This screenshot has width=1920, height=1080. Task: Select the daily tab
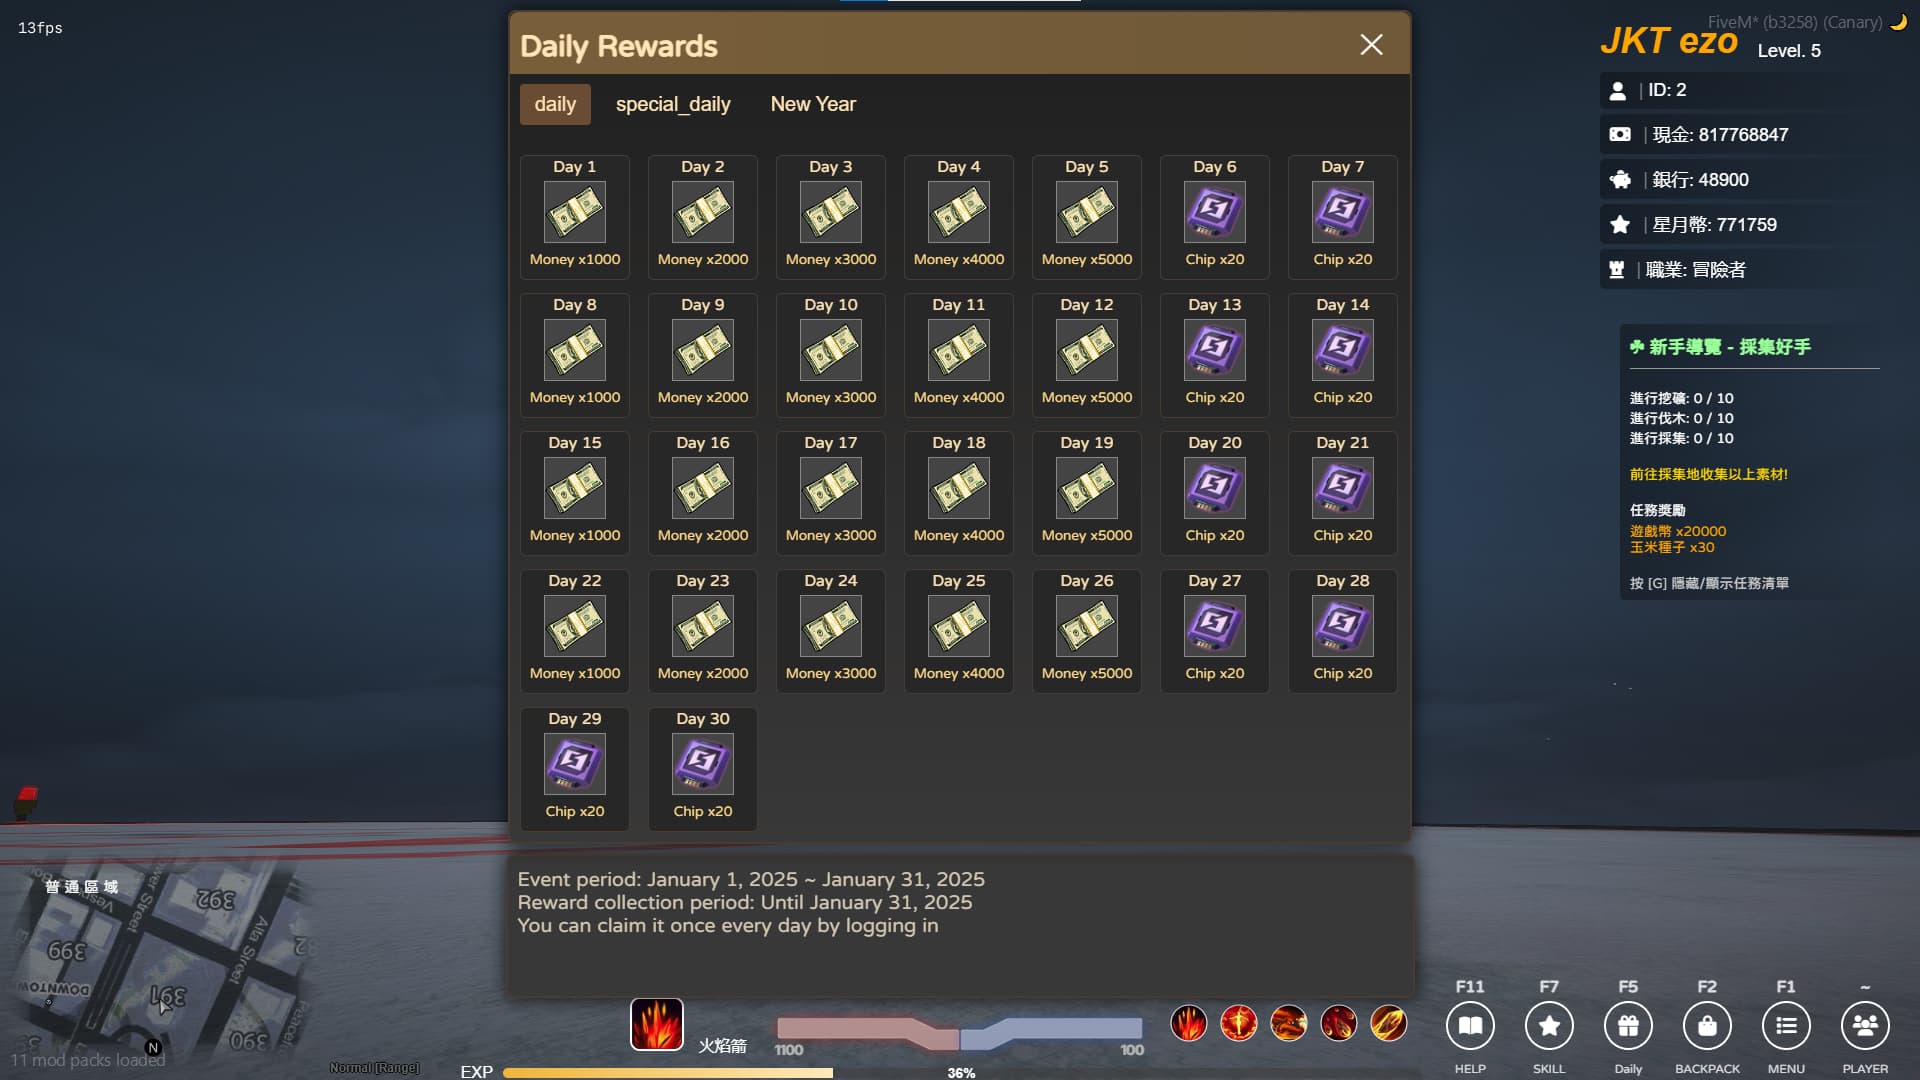pos(555,104)
